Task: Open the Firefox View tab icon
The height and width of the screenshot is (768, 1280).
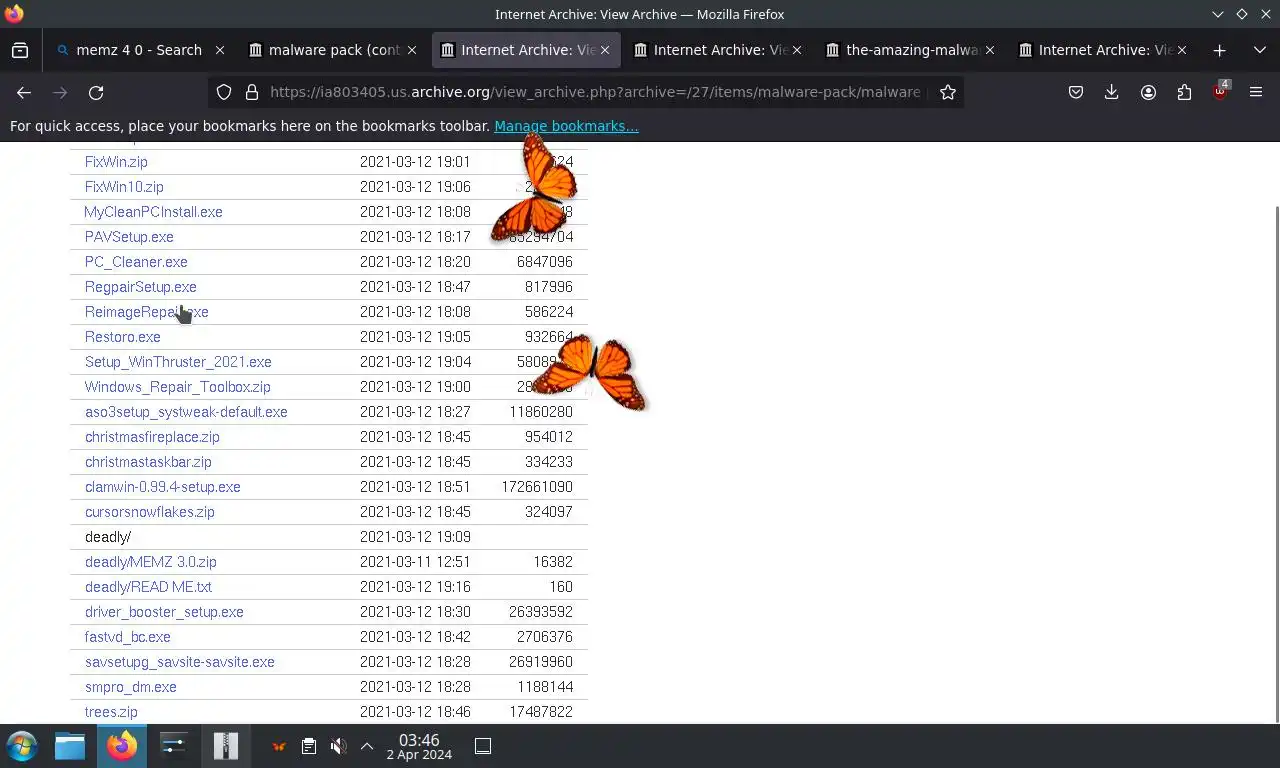Action: coord(20,50)
